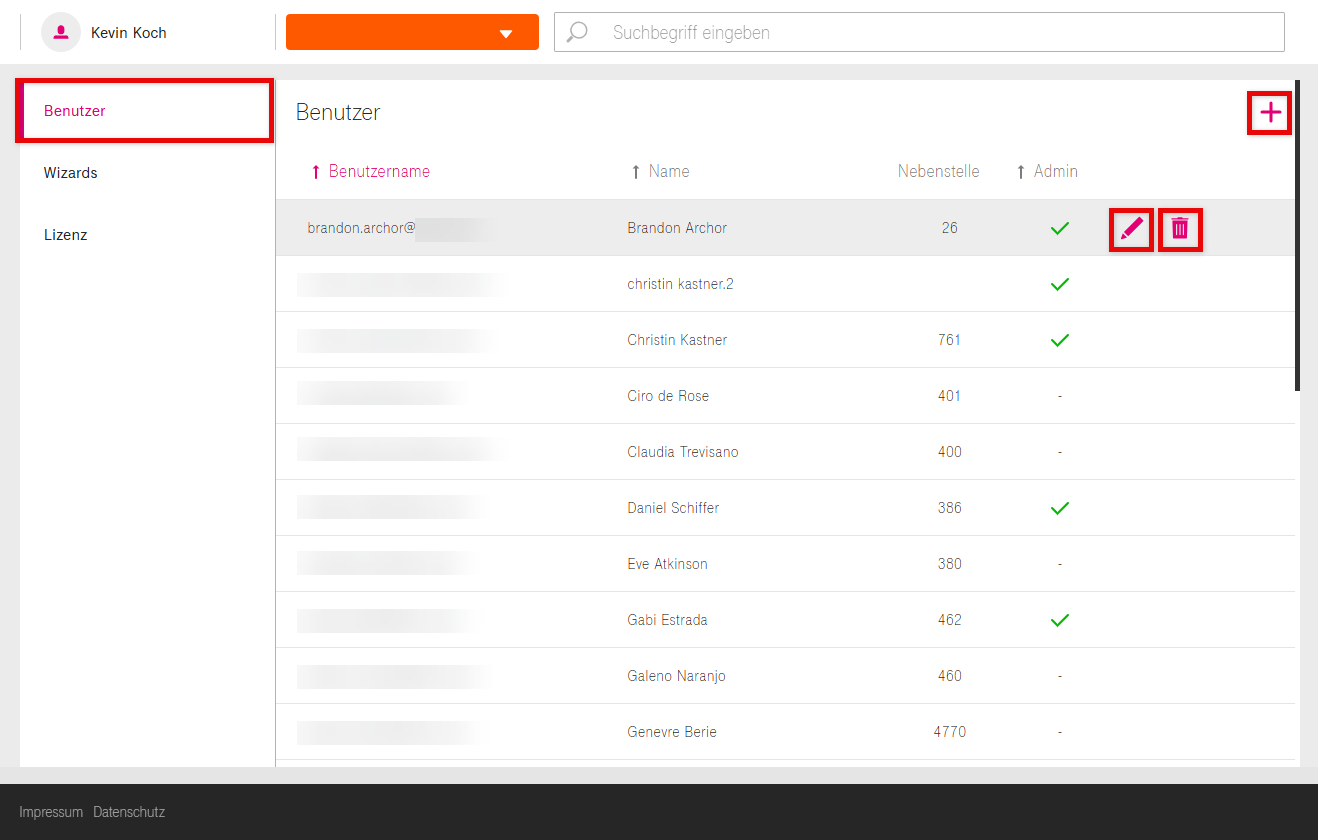Open the Benutzer section in the sidebar
1318x840 pixels.
click(75, 111)
